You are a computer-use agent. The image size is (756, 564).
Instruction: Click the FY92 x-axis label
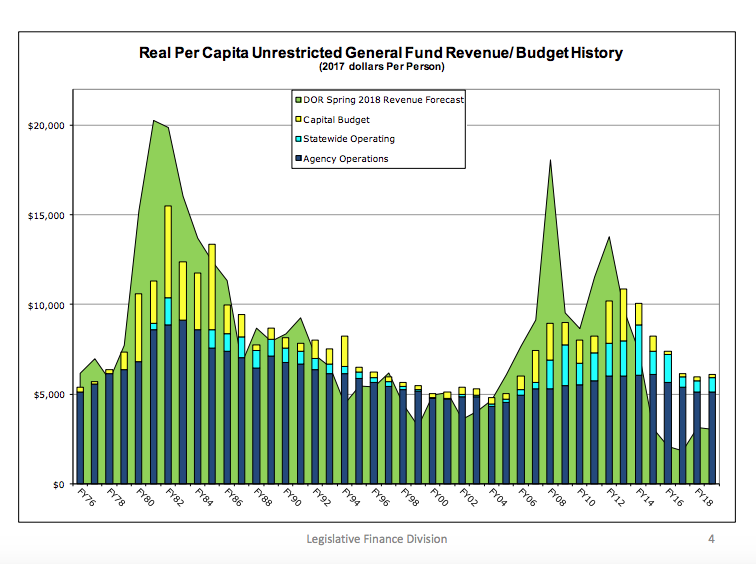click(x=322, y=497)
